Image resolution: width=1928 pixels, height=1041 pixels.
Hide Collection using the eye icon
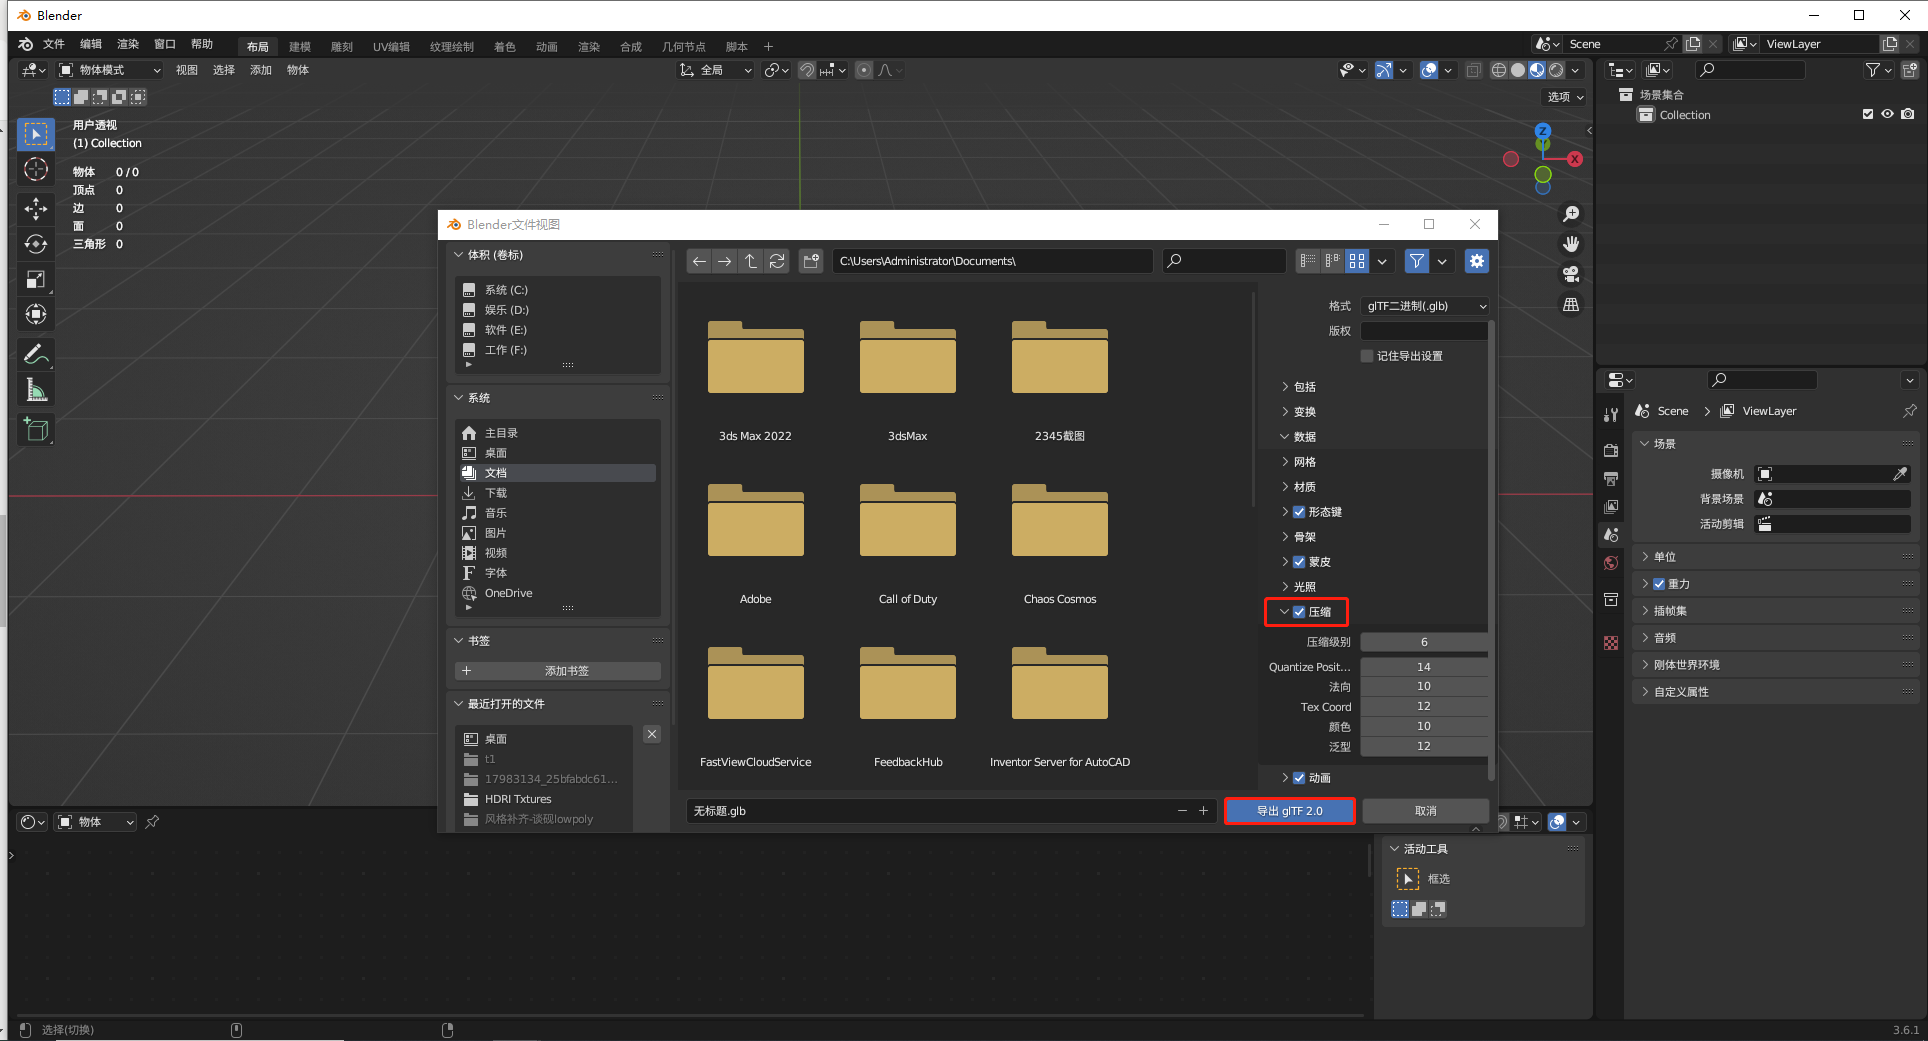[1887, 114]
